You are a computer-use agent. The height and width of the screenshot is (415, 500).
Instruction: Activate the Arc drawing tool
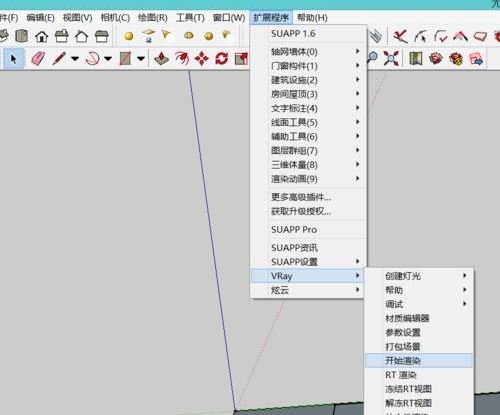(92, 59)
